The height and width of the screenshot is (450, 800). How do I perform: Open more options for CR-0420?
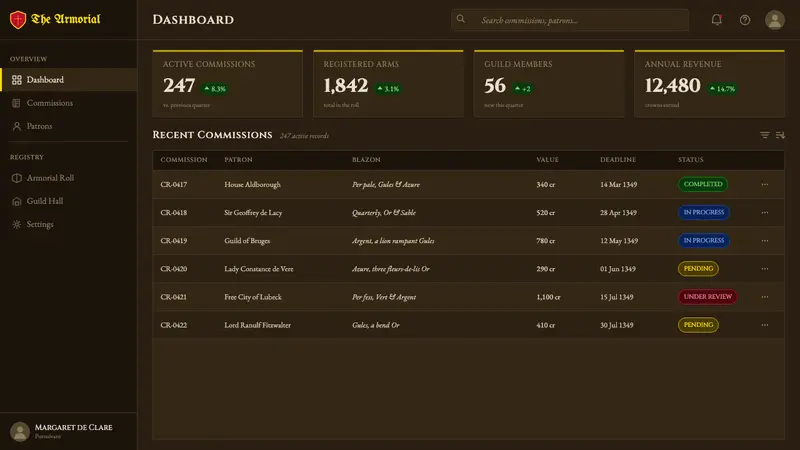coord(764,268)
